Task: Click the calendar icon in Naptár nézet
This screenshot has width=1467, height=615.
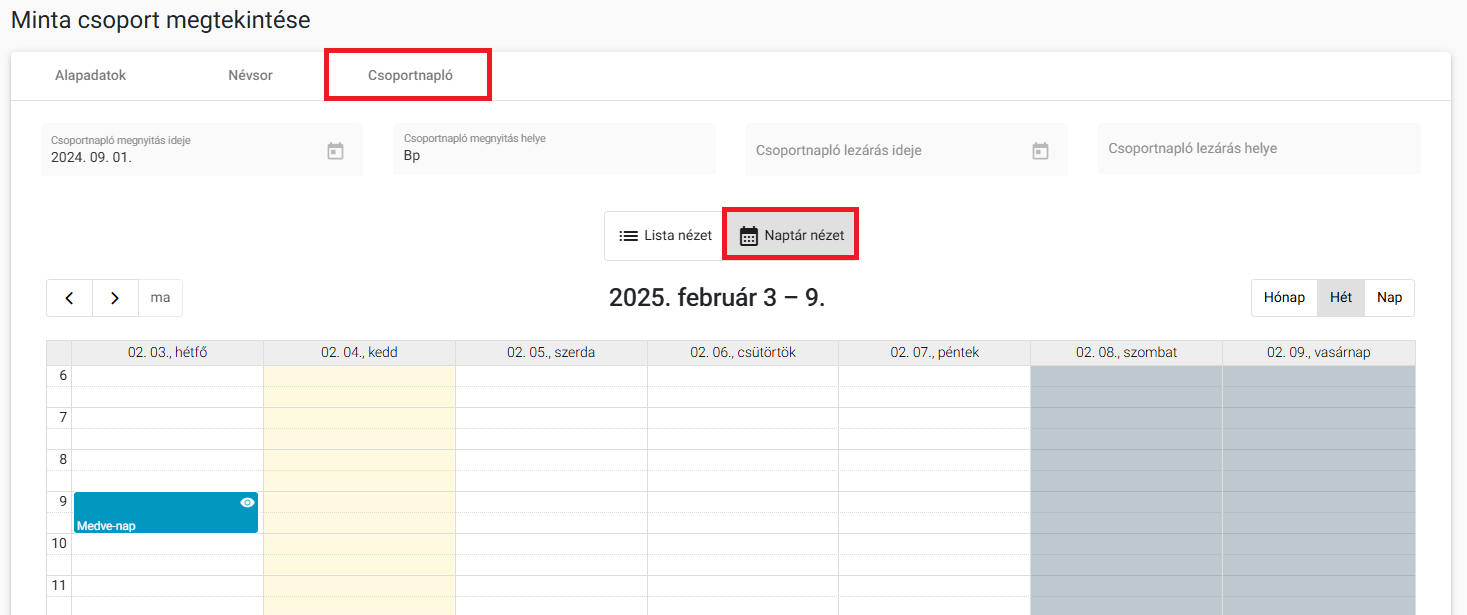Action: 748,236
